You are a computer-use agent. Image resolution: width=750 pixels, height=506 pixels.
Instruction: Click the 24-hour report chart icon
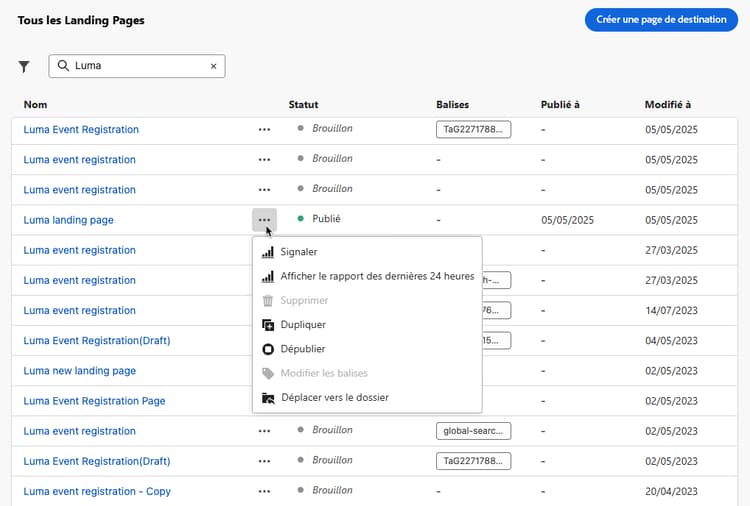pos(267,276)
